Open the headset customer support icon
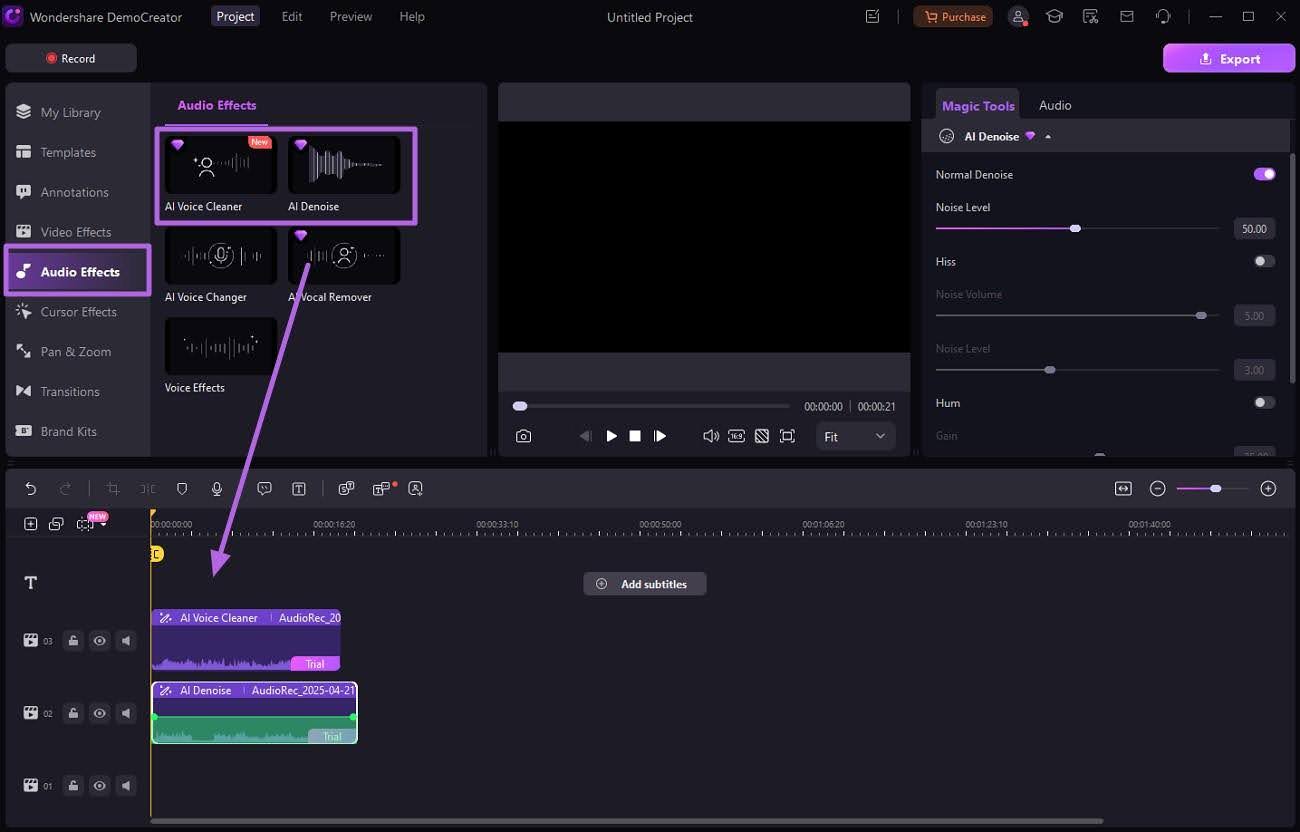 (1163, 17)
